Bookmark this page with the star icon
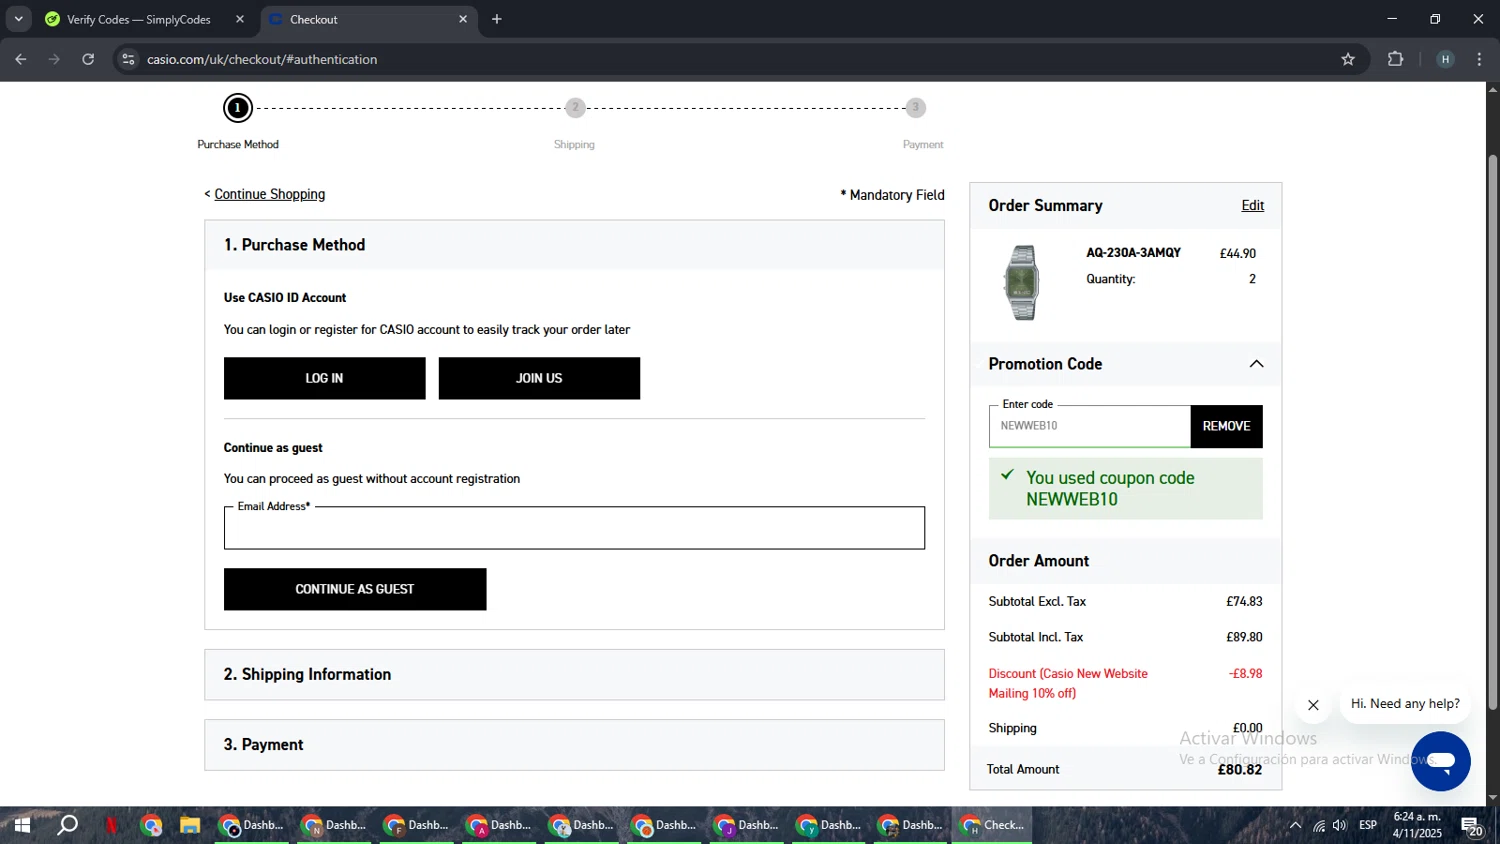The width and height of the screenshot is (1500, 844). click(1348, 59)
